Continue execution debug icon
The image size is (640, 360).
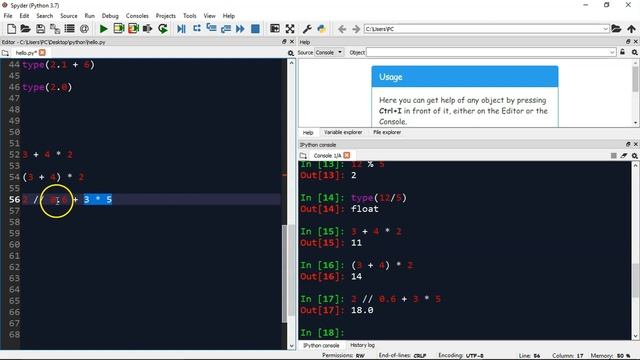point(240,29)
